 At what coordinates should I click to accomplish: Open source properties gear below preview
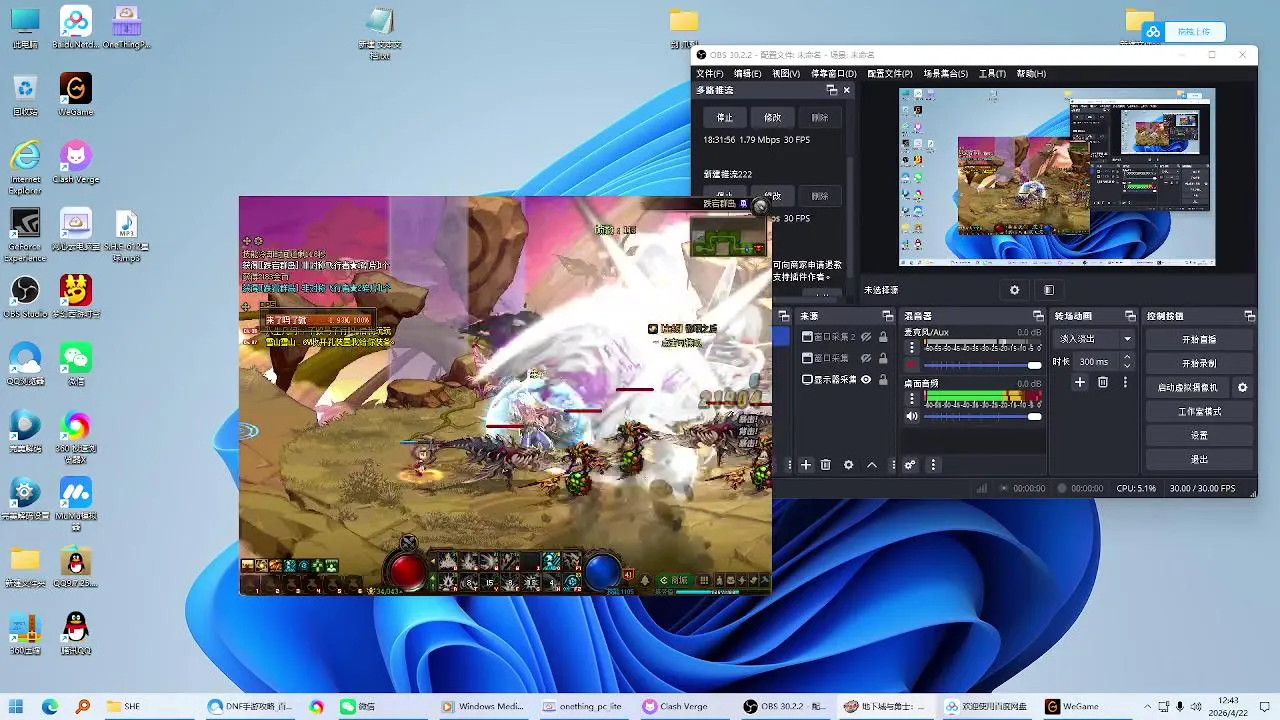1014,290
